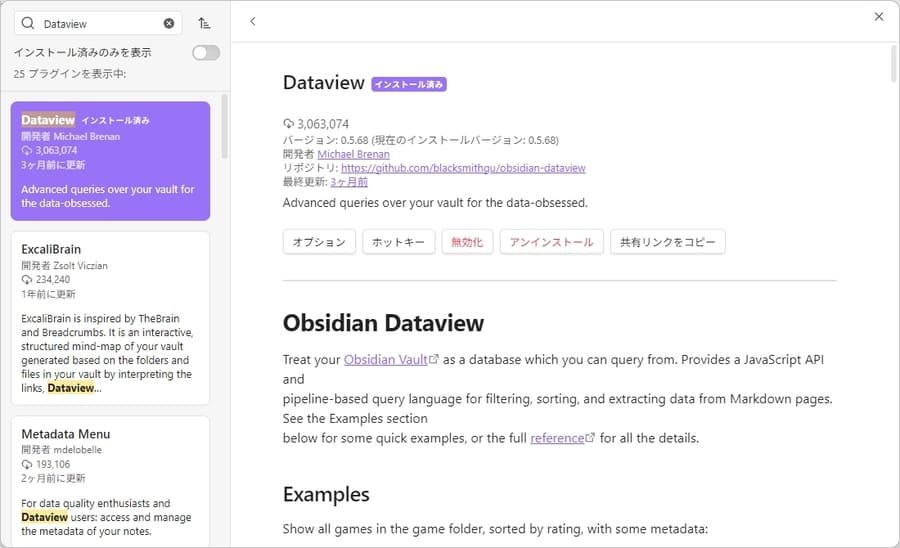This screenshot has width=900, height=548.
Task: Click the Examples heading
Action: pyautogui.click(x=326, y=495)
